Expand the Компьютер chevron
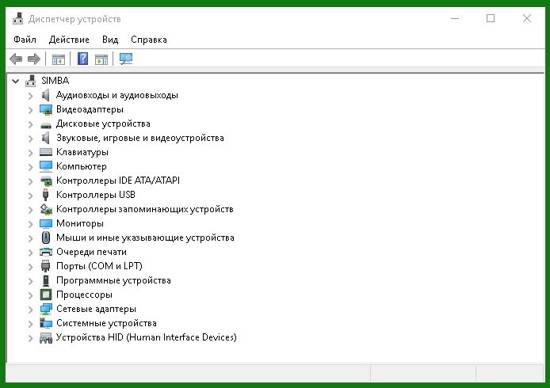550x388 pixels. (31, 167)
